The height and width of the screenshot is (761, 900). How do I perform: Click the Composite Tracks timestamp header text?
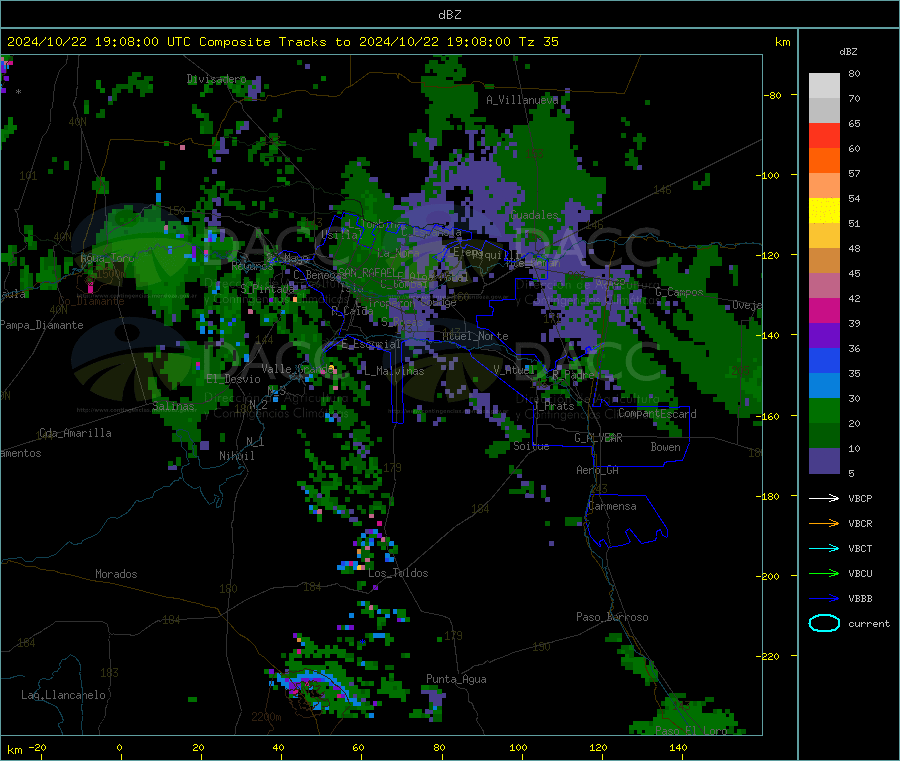282,42
